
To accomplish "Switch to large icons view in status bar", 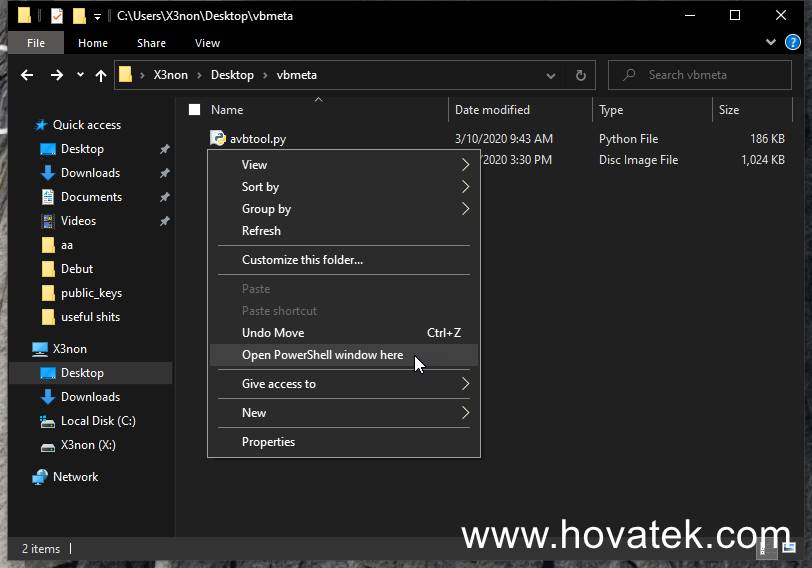I will (787, 548).
